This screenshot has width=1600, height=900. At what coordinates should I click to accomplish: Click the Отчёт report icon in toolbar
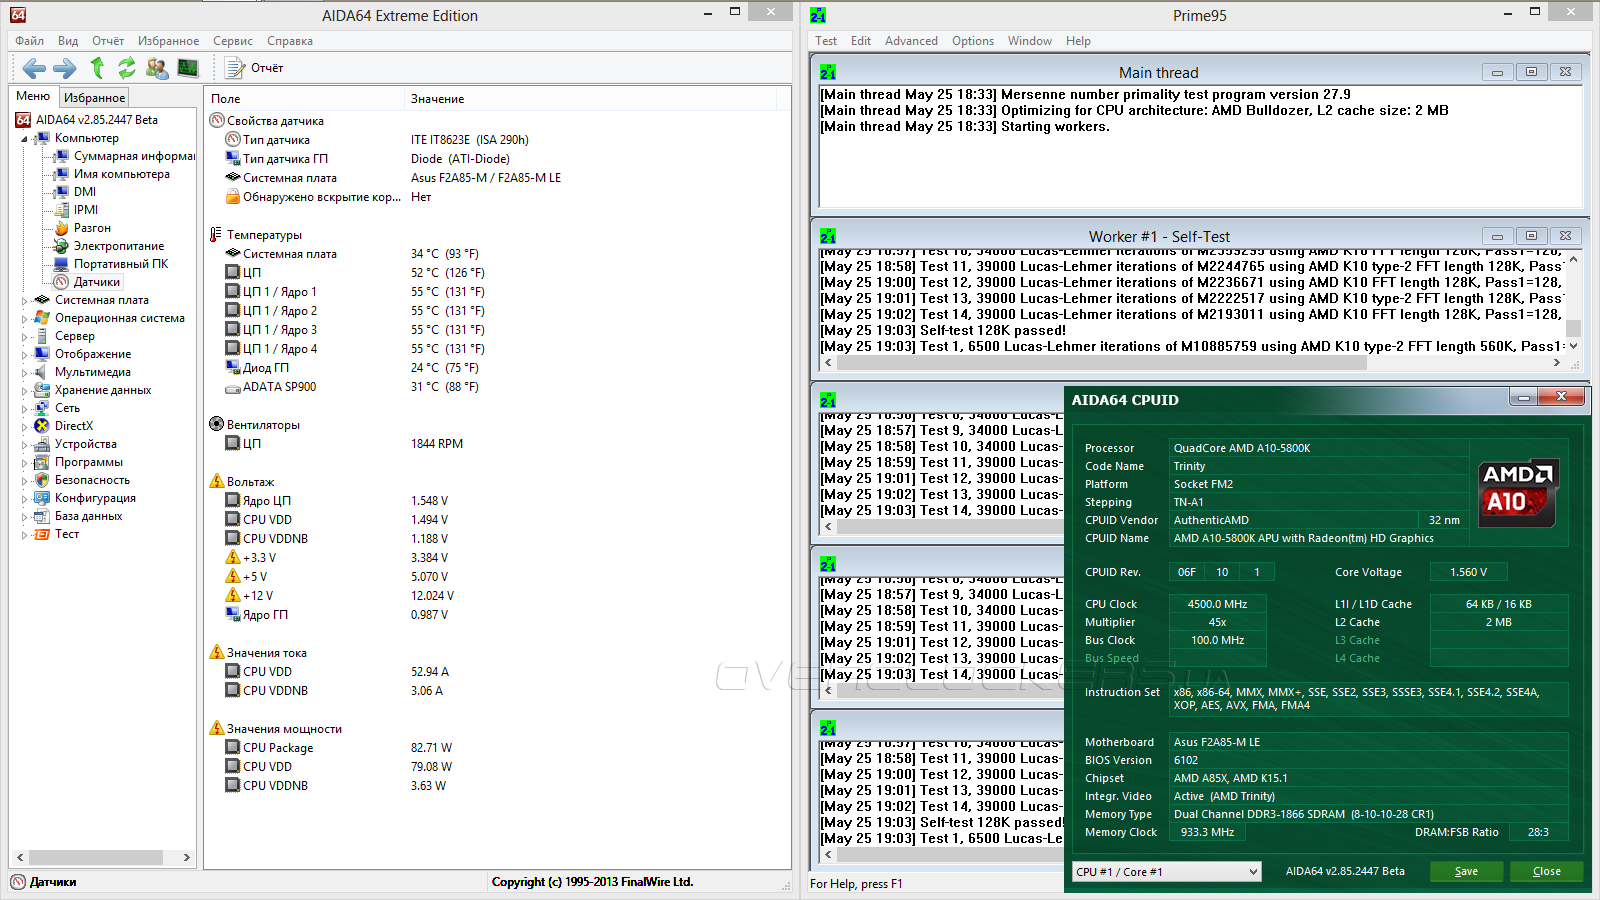click(236, 68)
